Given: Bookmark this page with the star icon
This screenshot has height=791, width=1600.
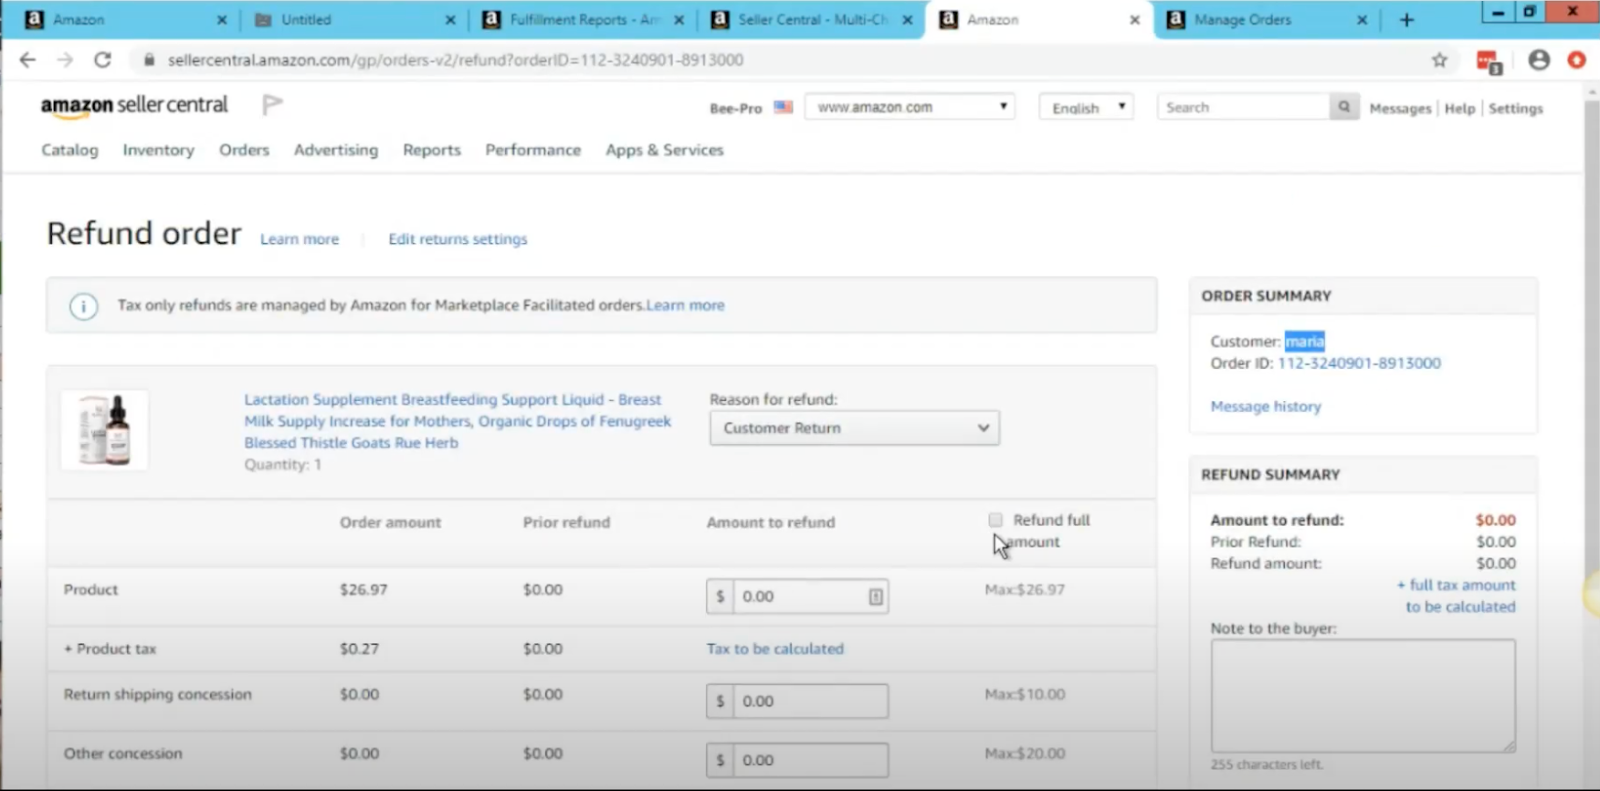Looking at the screenshot, I should coord(1439,60).
